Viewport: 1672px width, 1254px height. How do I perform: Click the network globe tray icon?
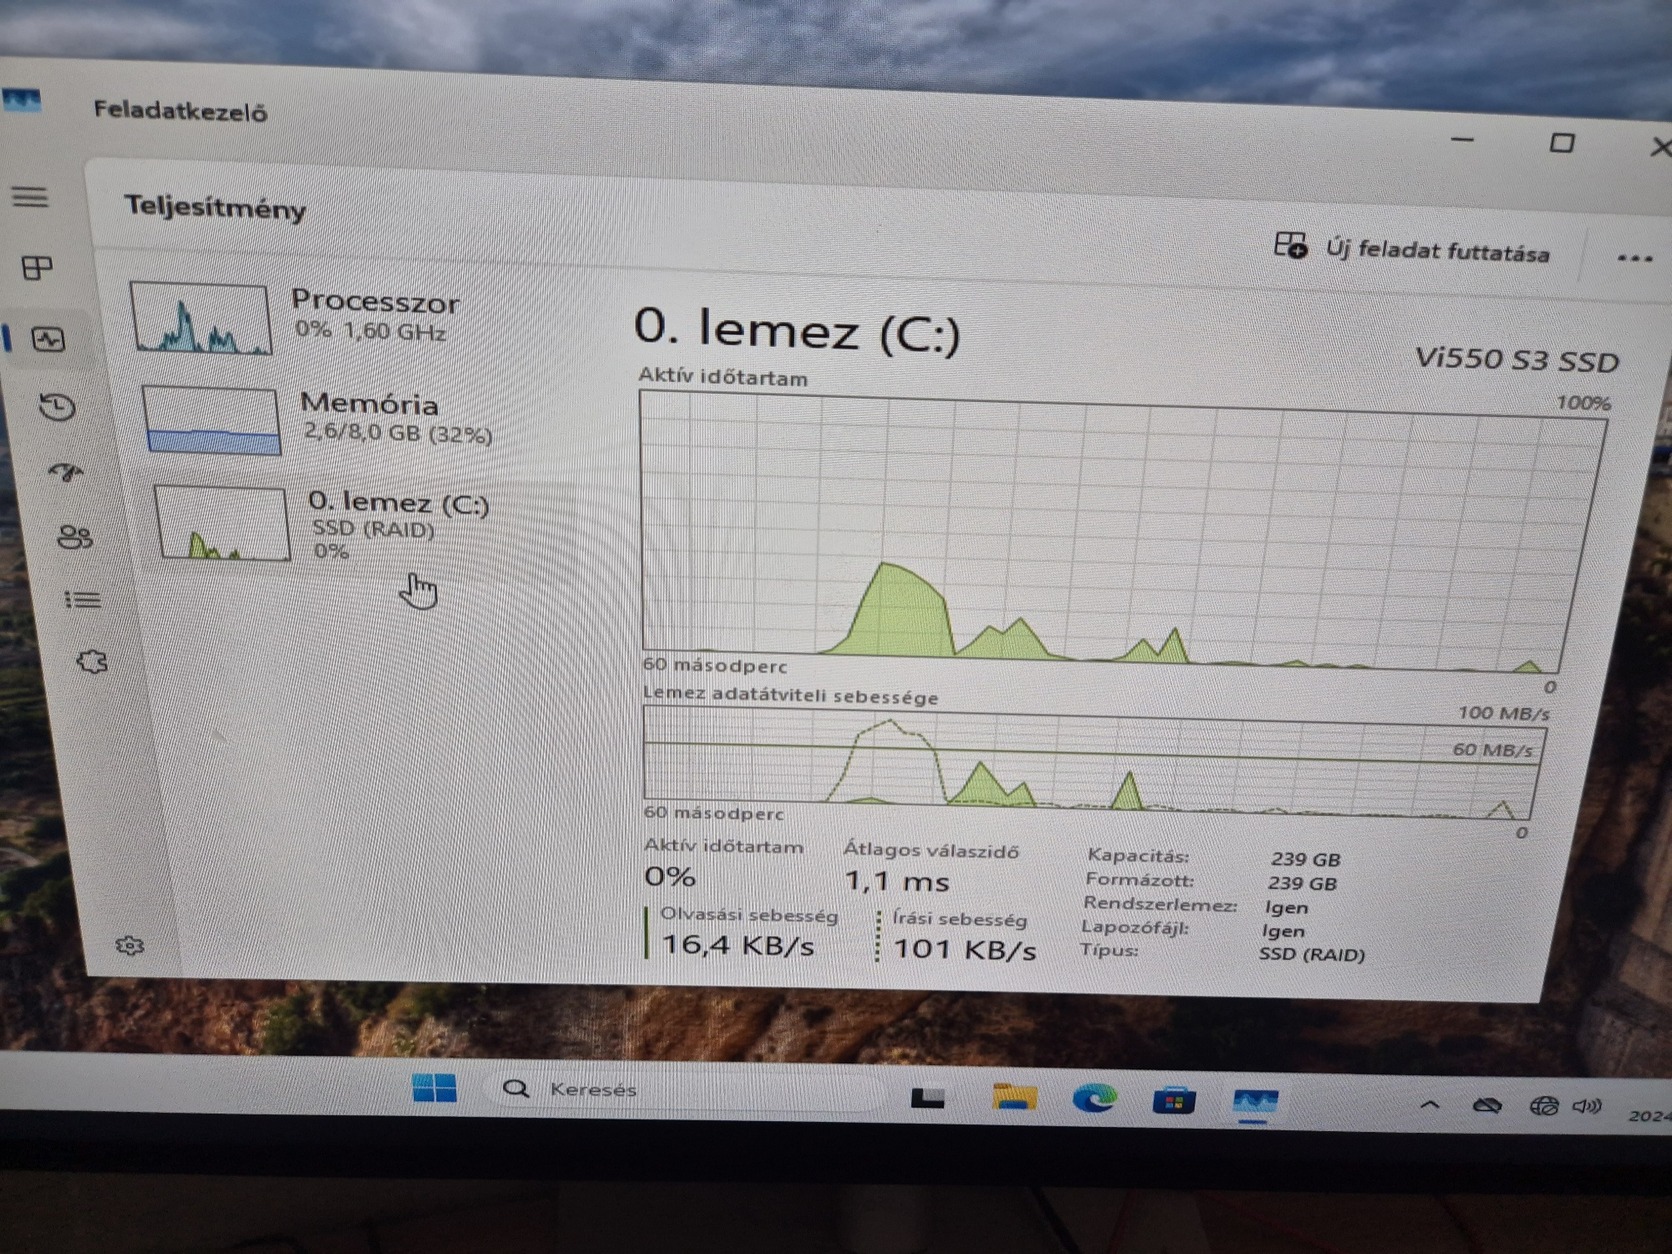[1544, 1106]
